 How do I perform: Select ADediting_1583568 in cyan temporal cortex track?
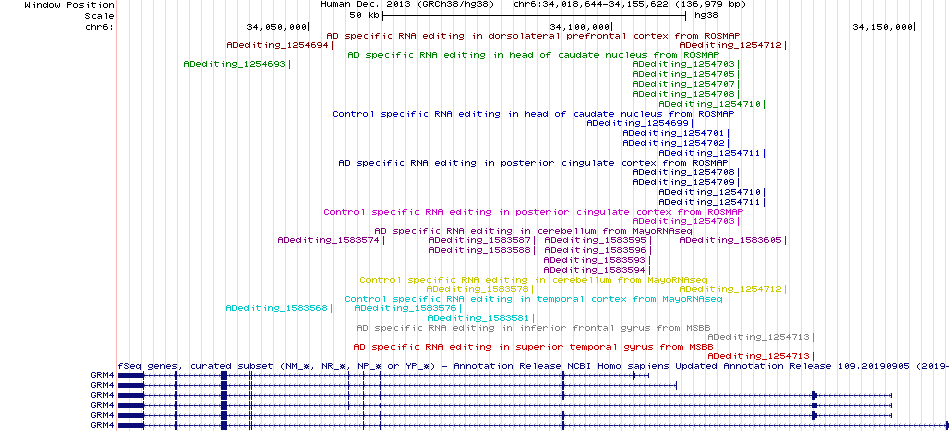(279, 309)
